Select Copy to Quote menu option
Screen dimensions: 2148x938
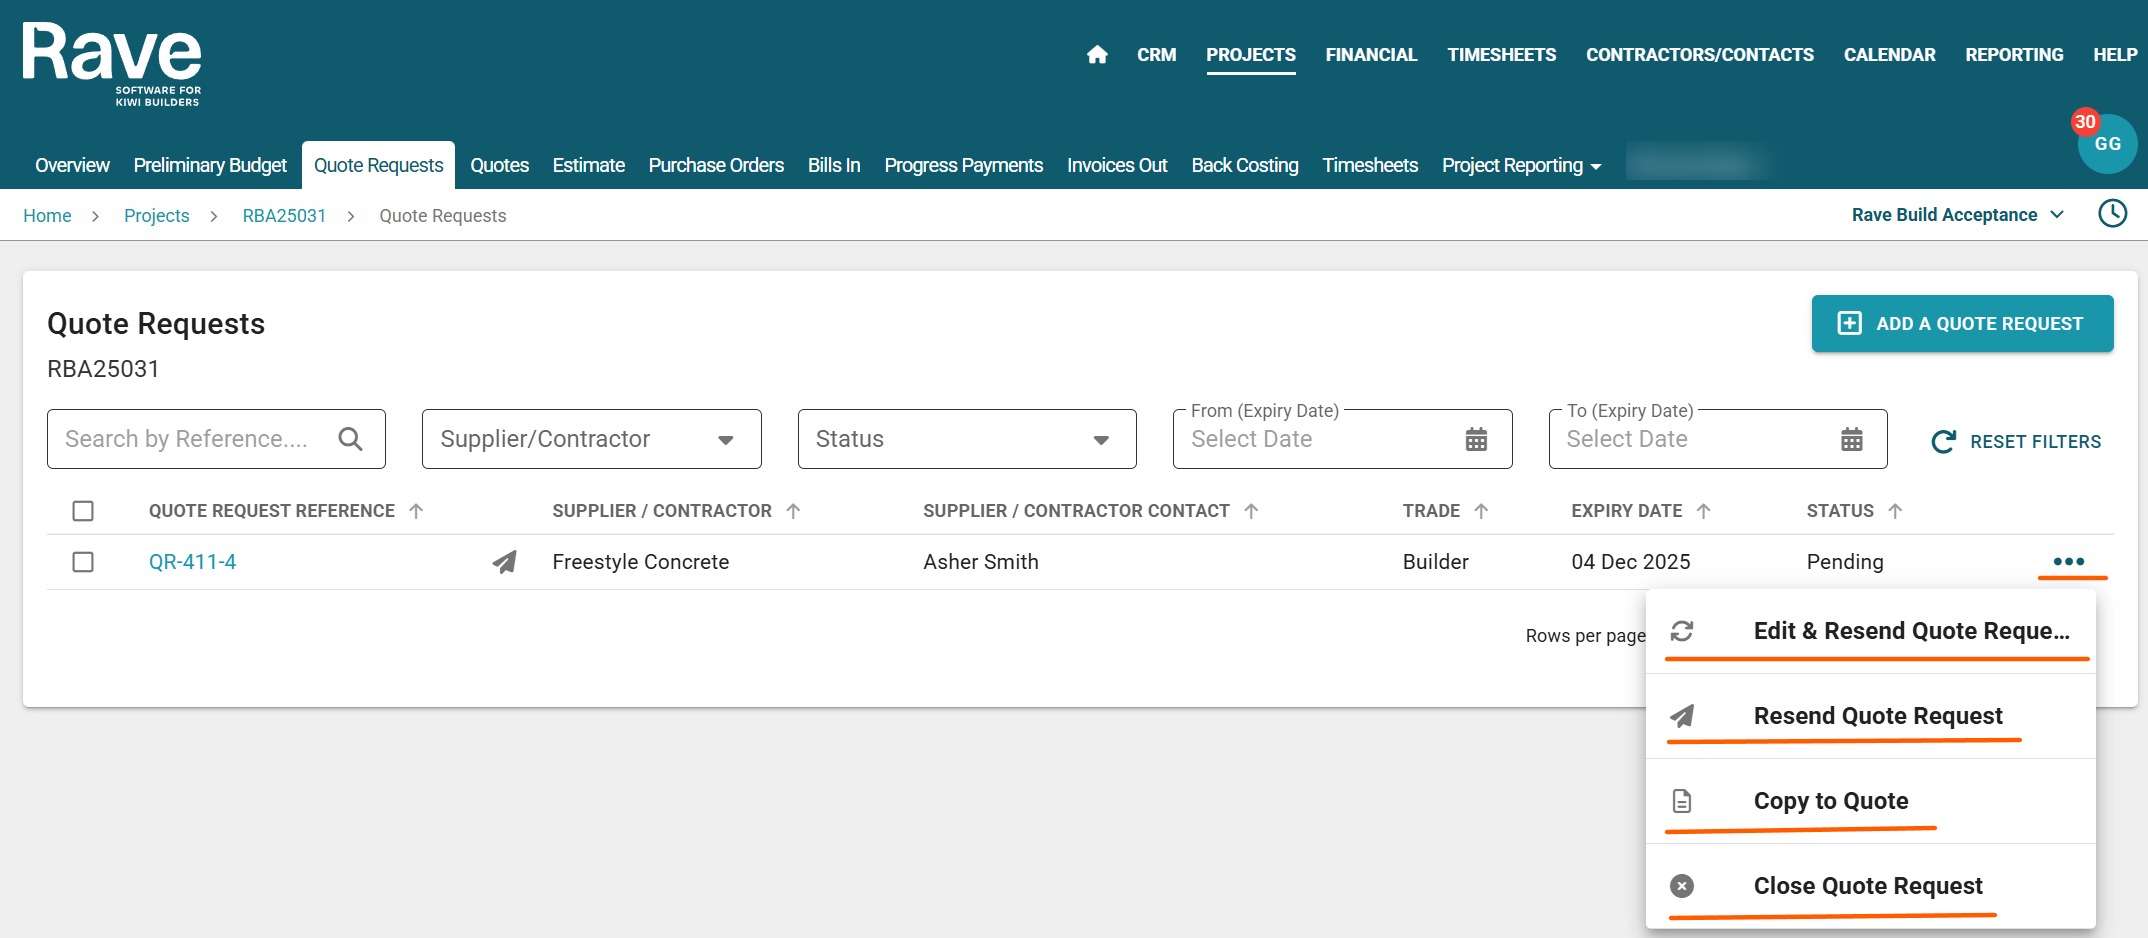point(1830,801)
